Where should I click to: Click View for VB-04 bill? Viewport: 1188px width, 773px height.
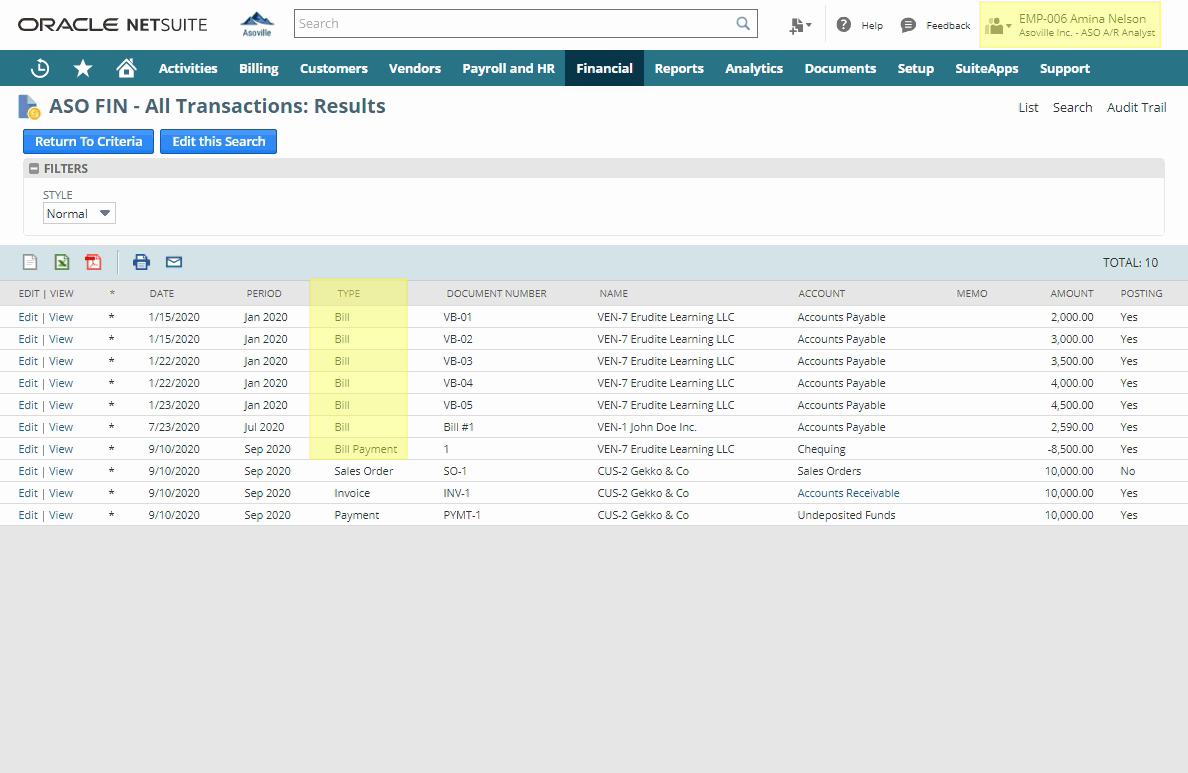point(61,383)
